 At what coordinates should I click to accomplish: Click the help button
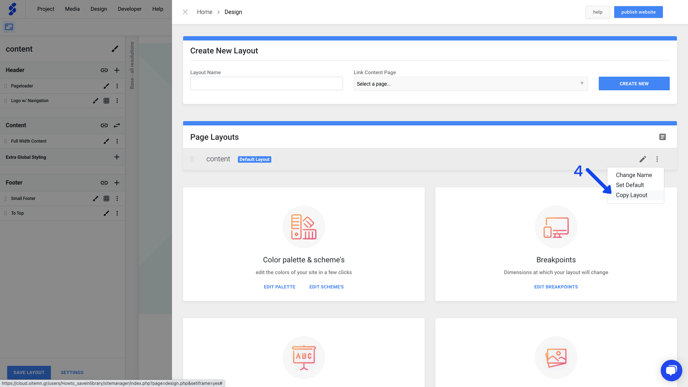pos(598,12)
